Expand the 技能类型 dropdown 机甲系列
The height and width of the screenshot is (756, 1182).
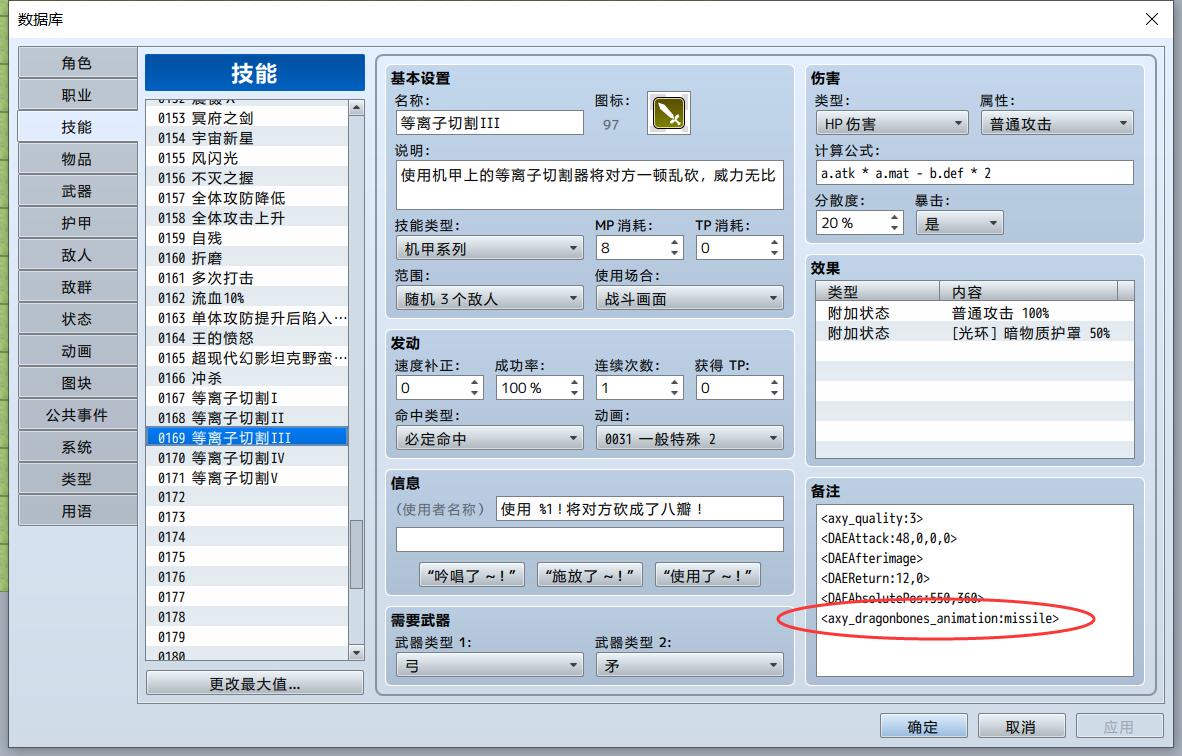pyautogui.click(x=489, y=249)
